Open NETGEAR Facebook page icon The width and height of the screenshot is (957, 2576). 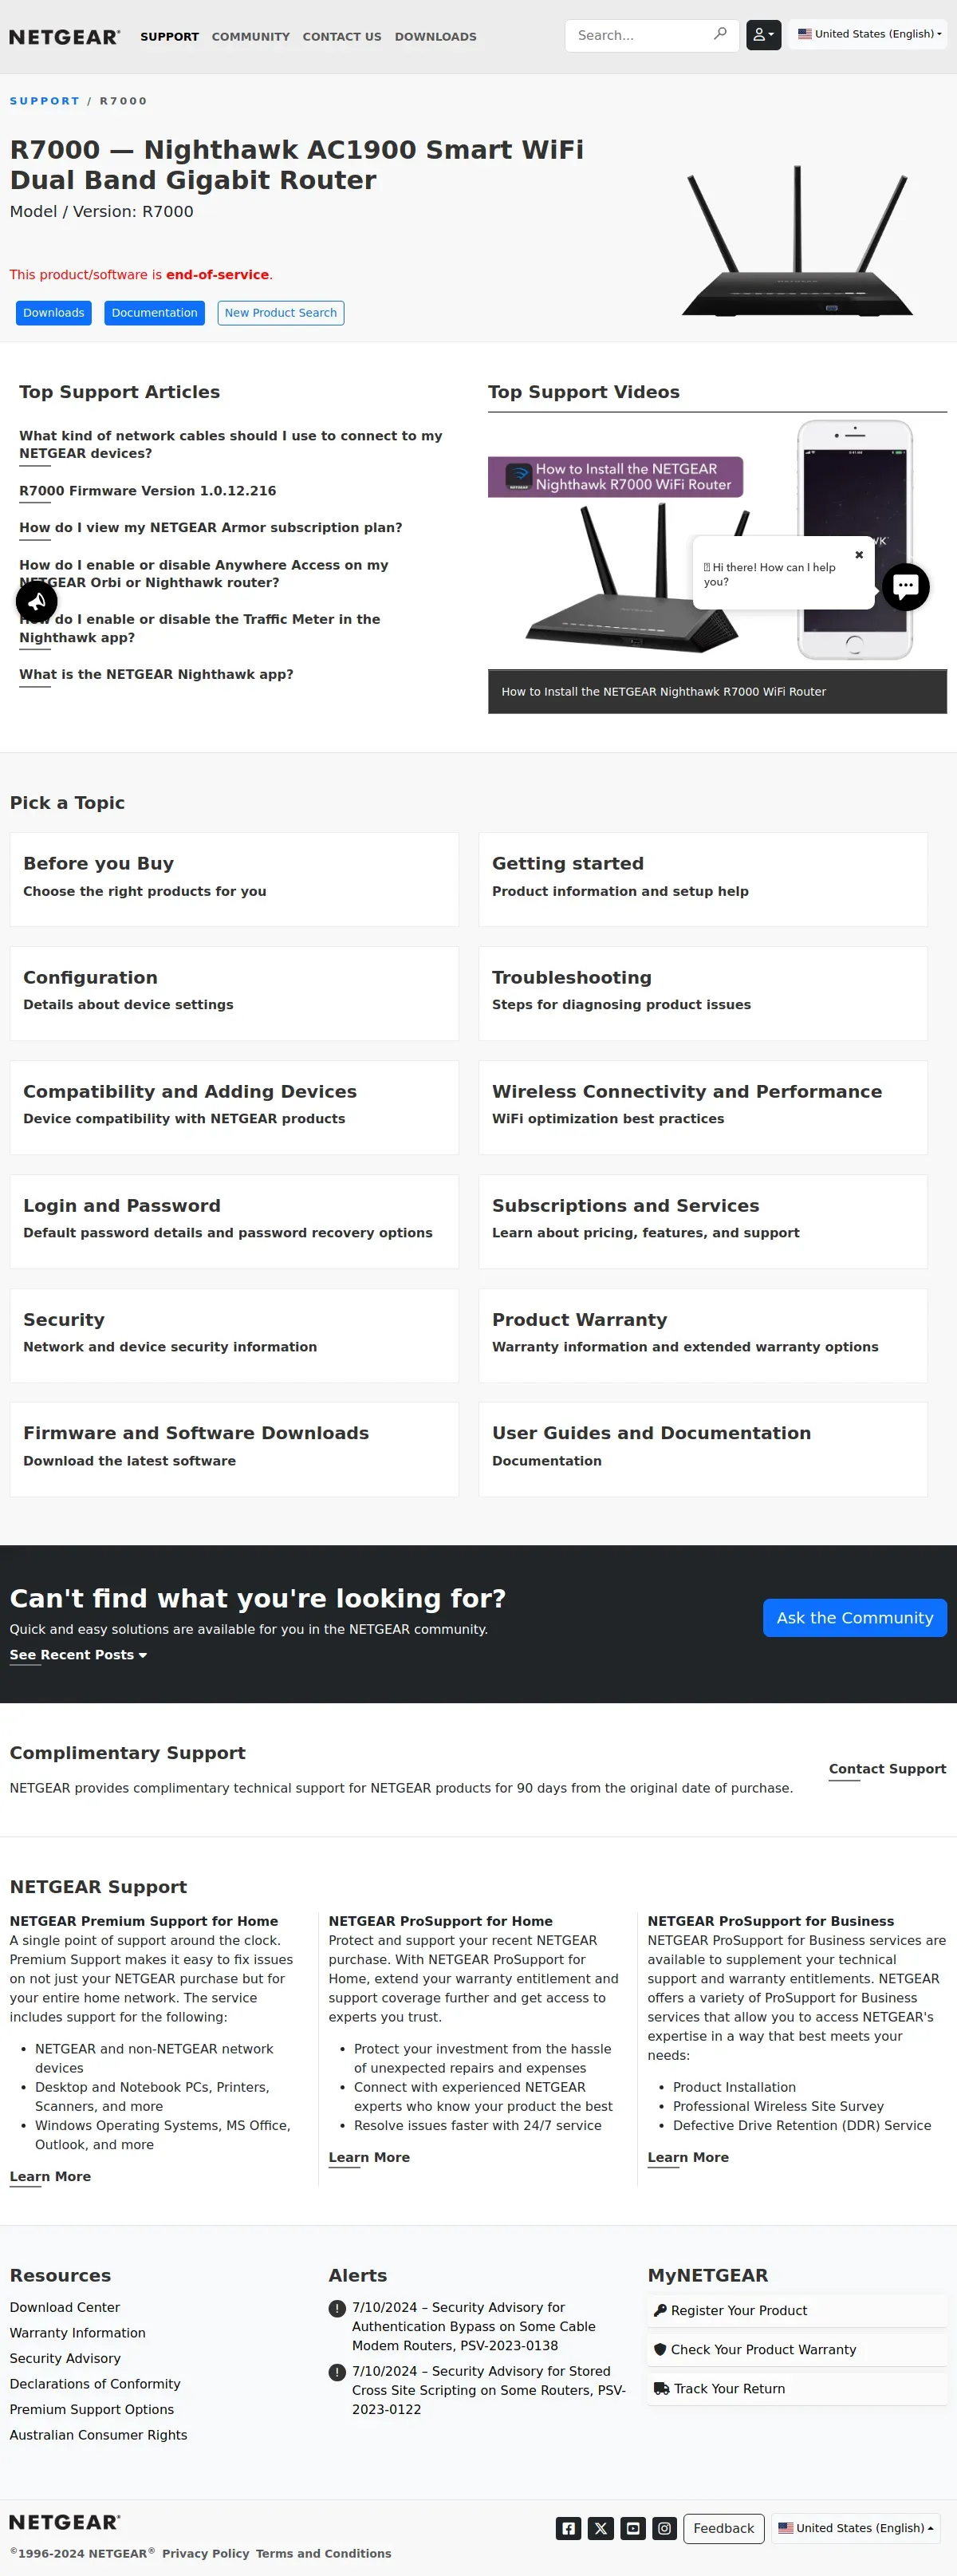(568, 2528)
